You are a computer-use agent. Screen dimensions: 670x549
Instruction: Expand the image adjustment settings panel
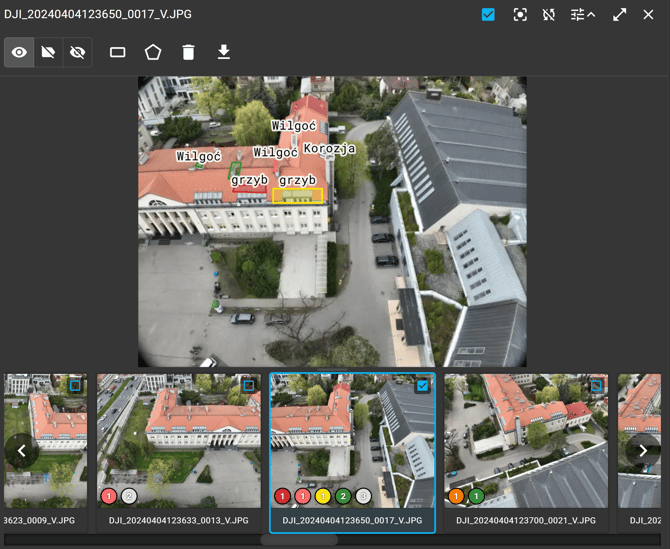pyautogui.click(x=583, y=15)
